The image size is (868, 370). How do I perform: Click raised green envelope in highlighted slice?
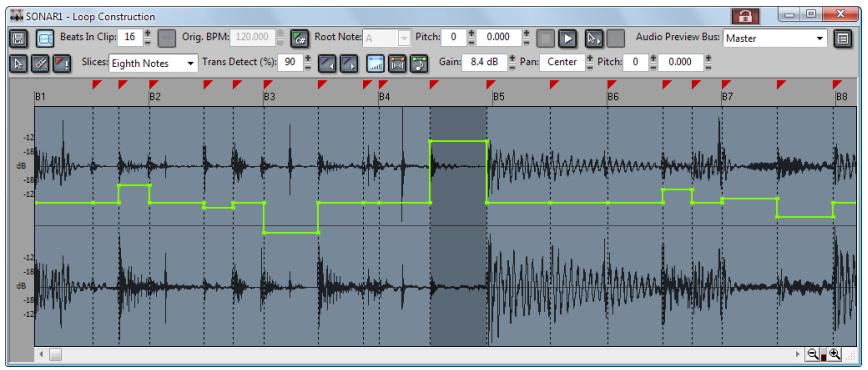(x=458, y=141)
